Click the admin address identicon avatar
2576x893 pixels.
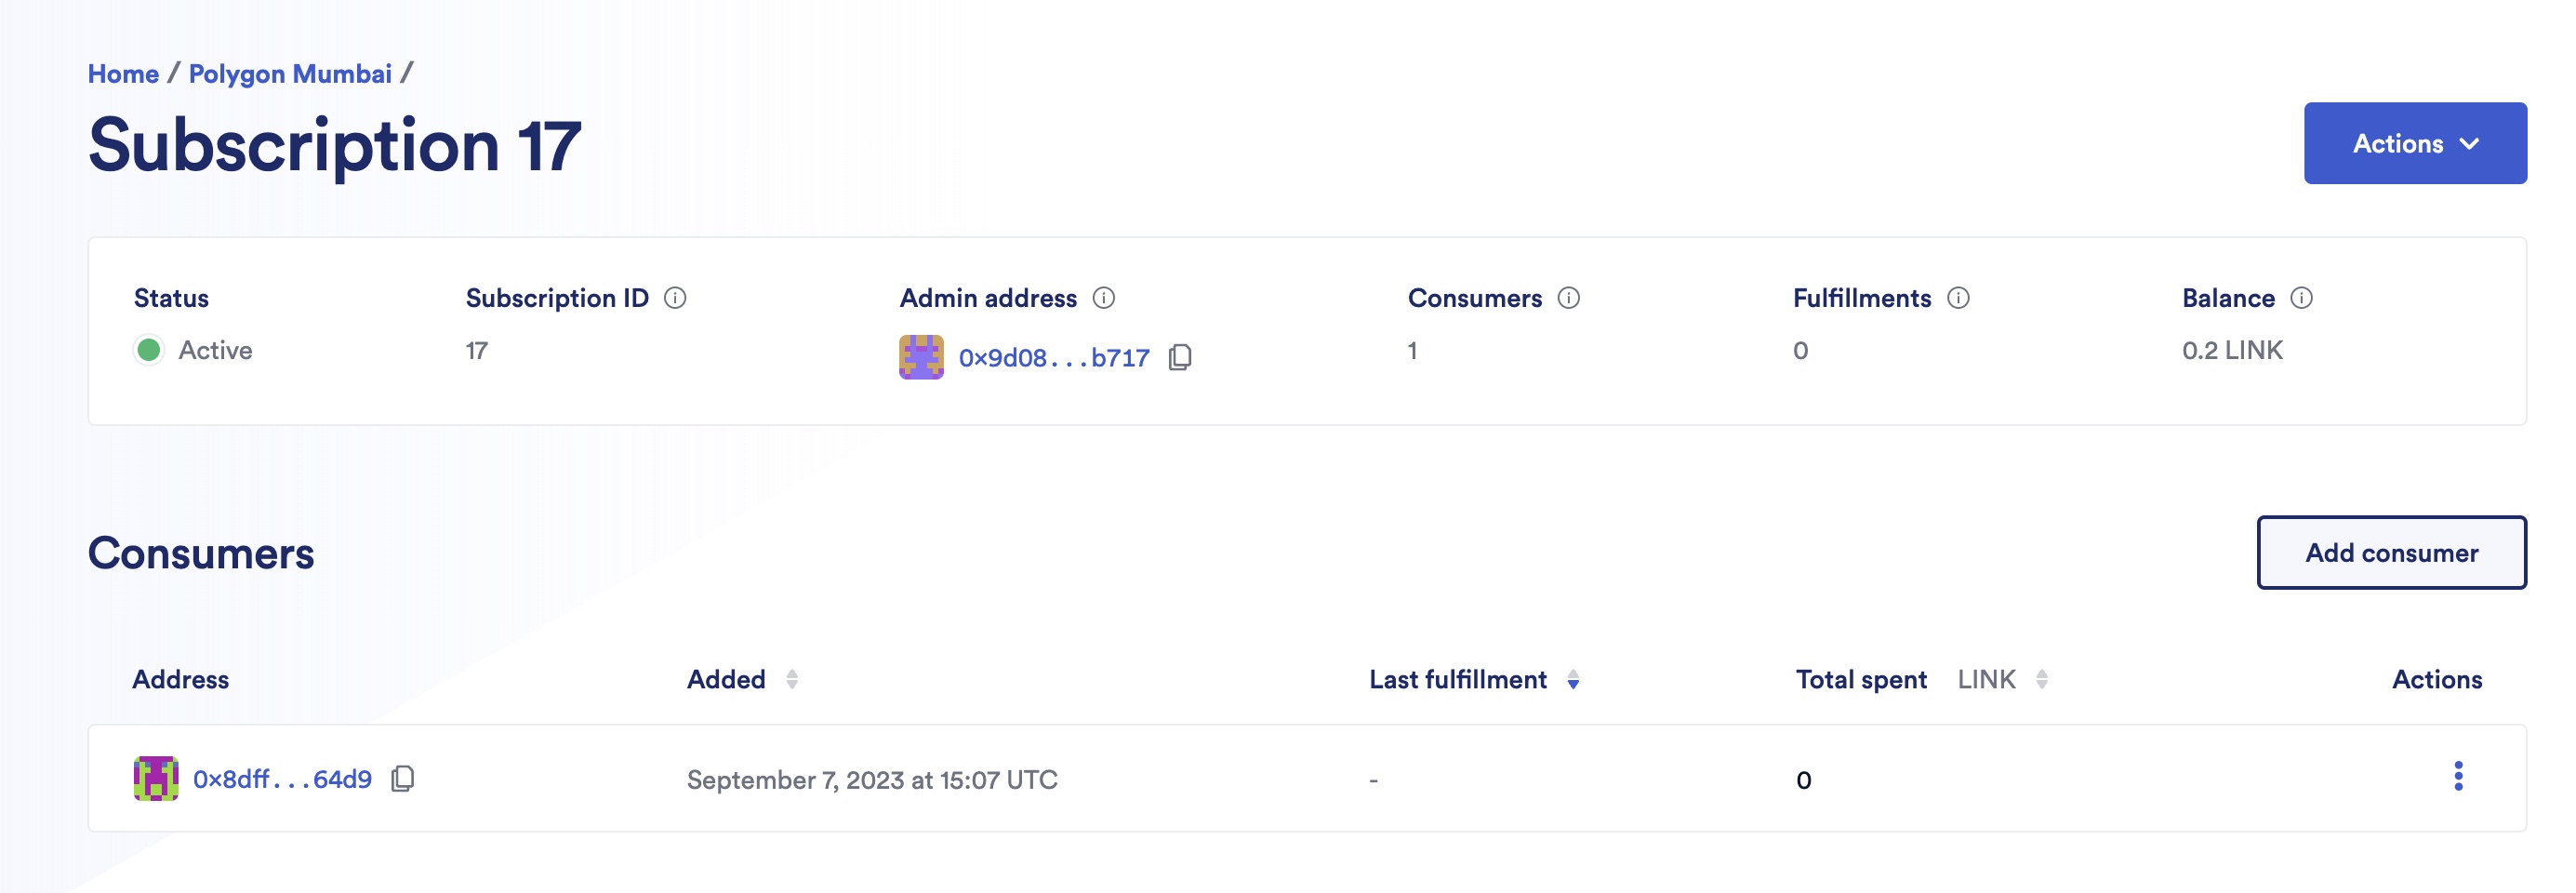tap(921, 357)
